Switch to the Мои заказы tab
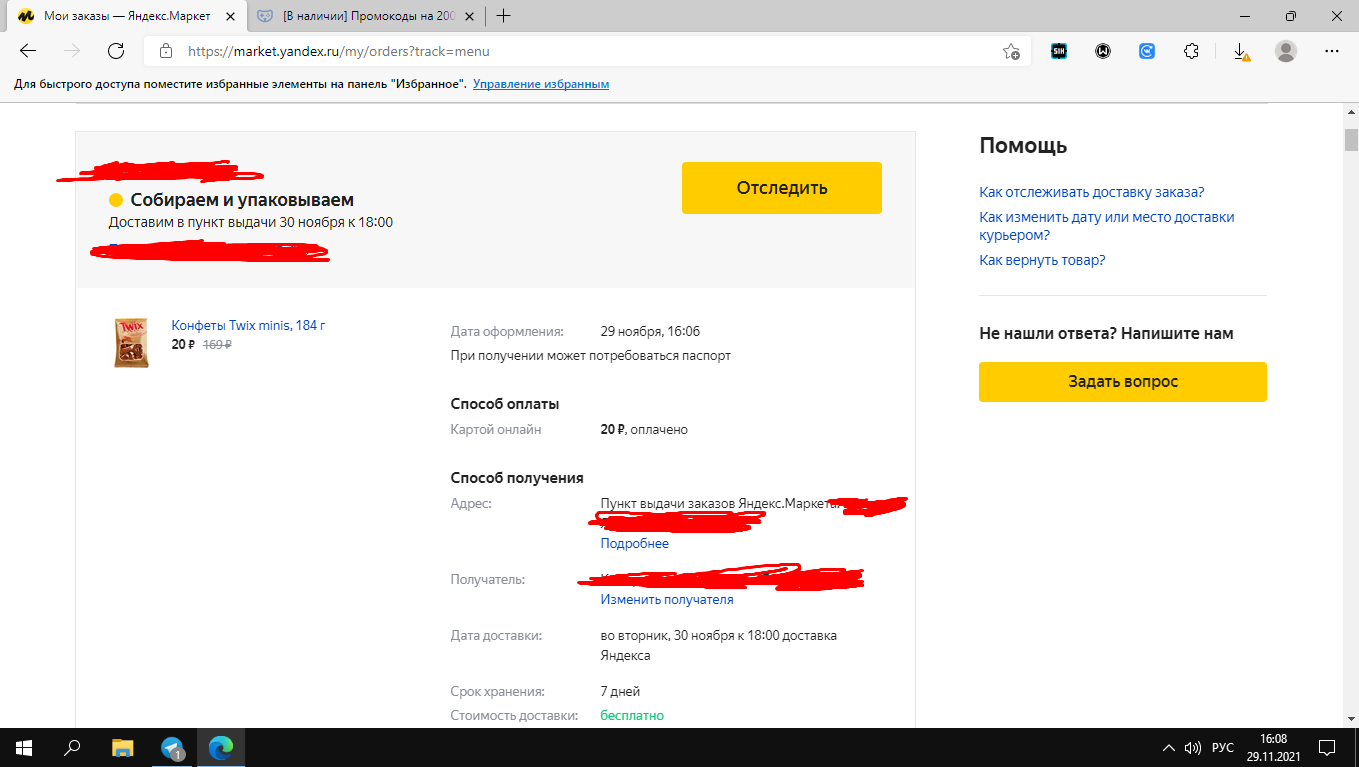This screenshot has width=1359, height=767. coord(125,16)
